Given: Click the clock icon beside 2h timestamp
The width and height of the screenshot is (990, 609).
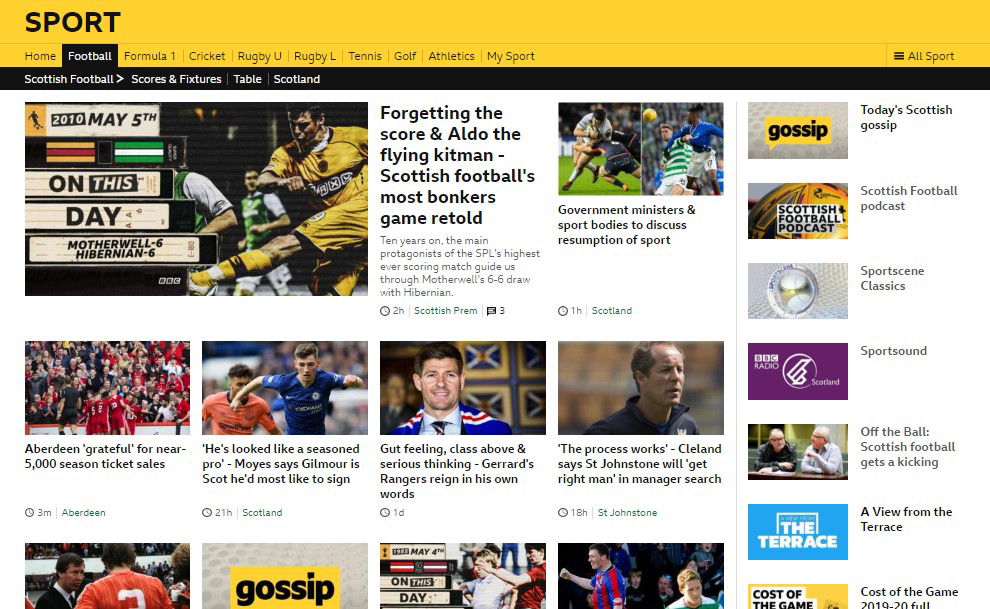Looking at the screenshot, I should tap(385, 311).
